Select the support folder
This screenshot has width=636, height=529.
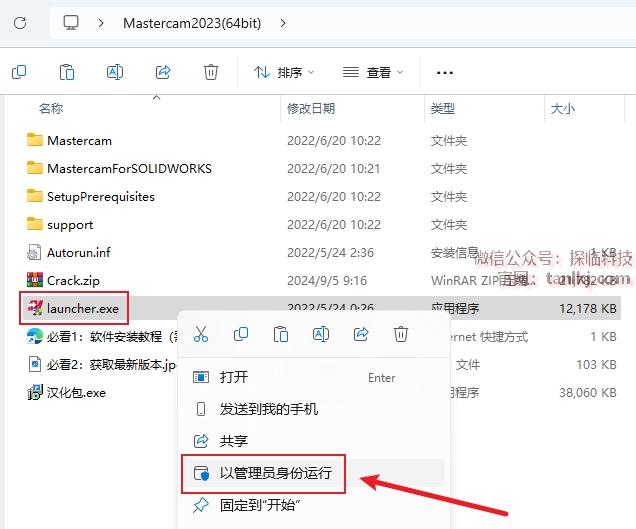click(x=70, y=225)
